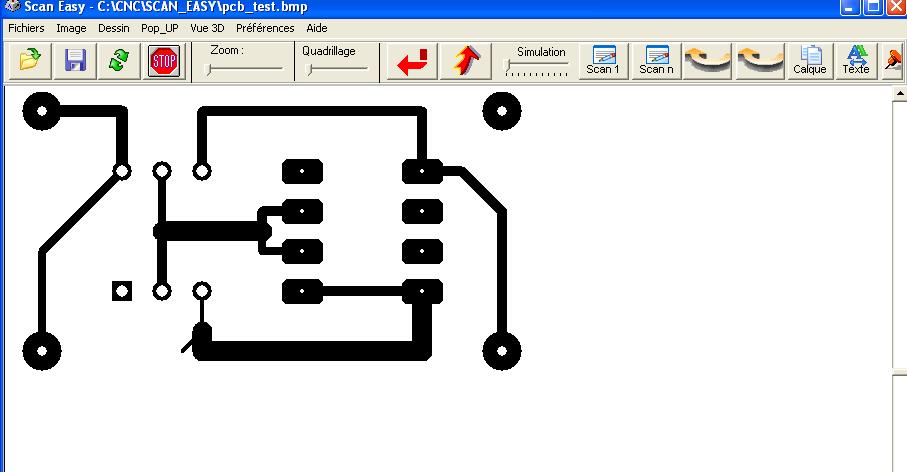Click the bottom-right round pad of the PCB
This screenshot has height=472, width=907.
pos(502,351)
